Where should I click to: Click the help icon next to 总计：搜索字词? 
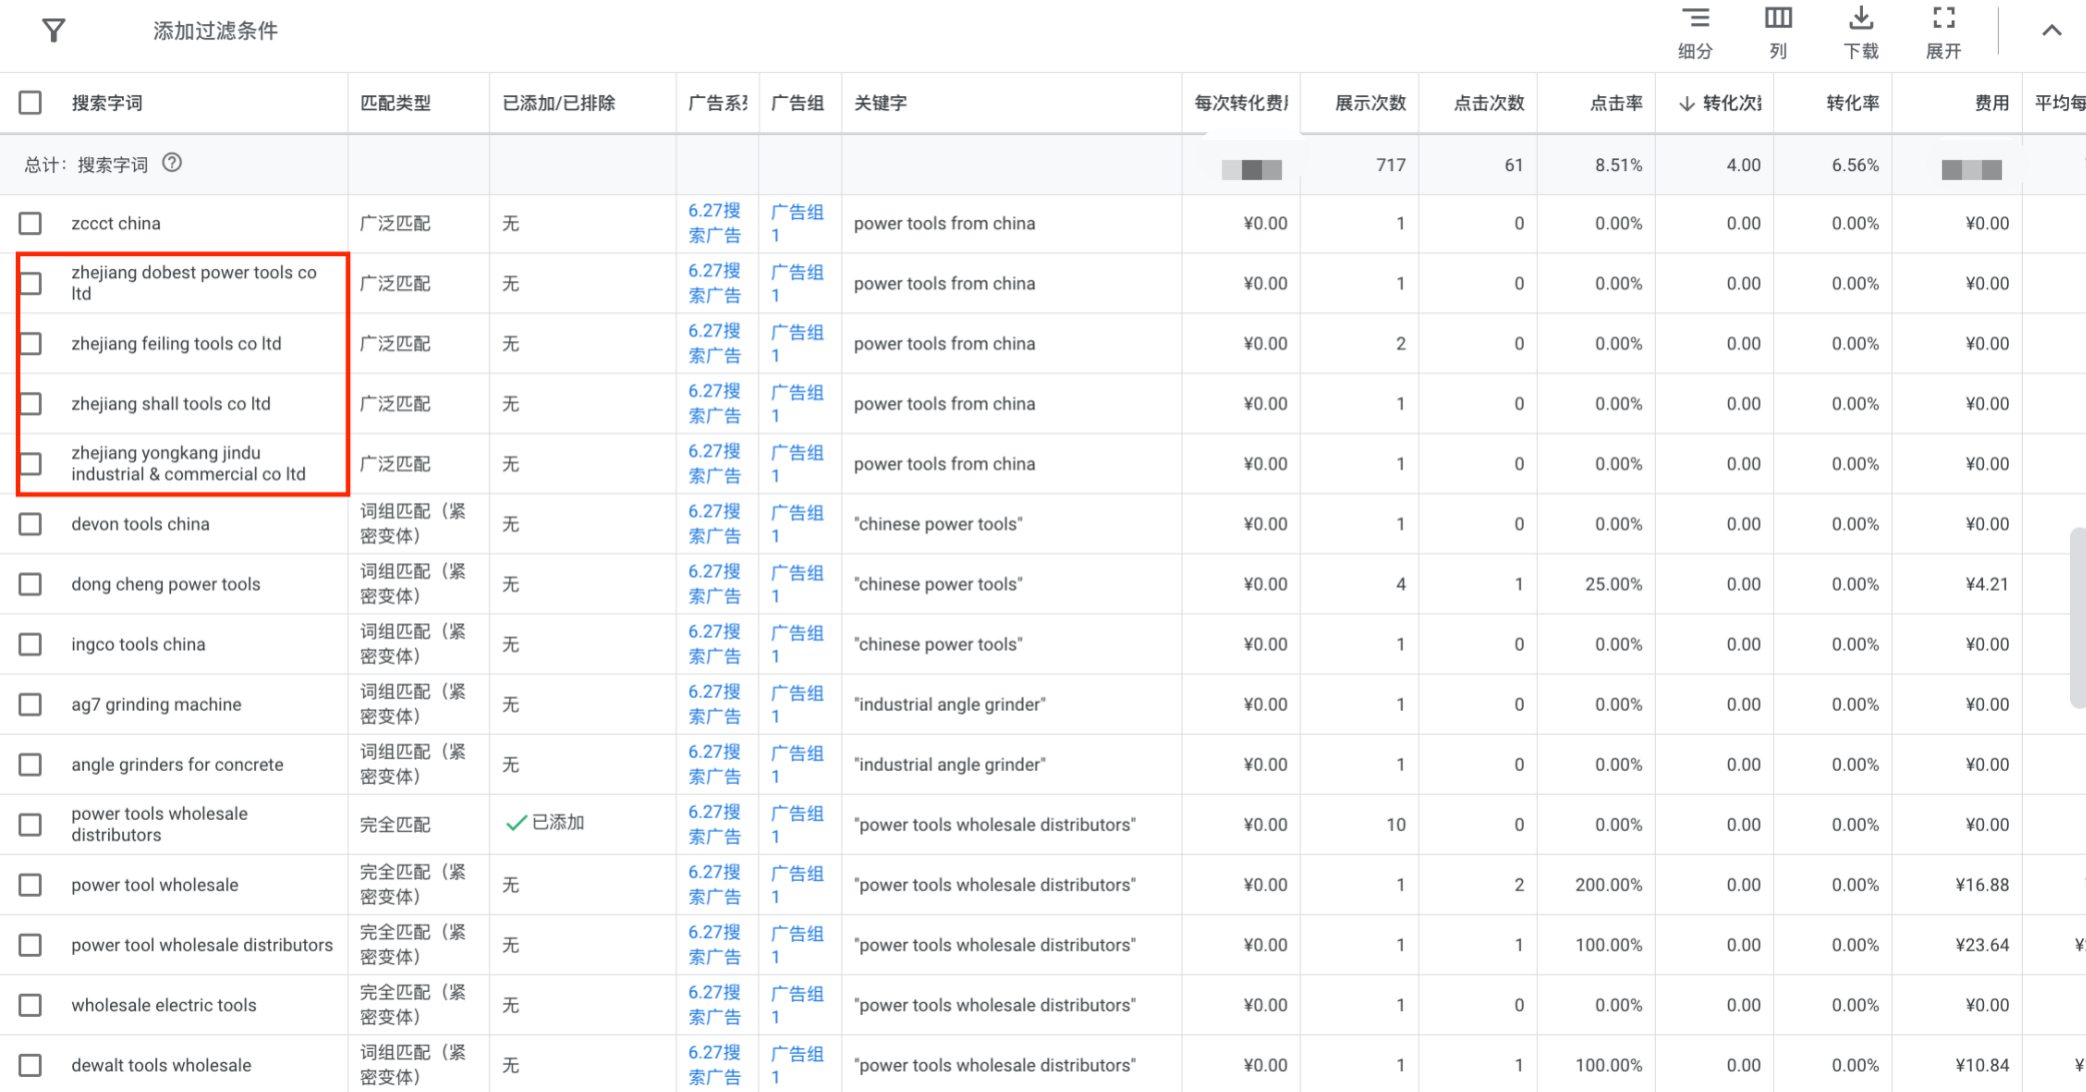(172, 163)
